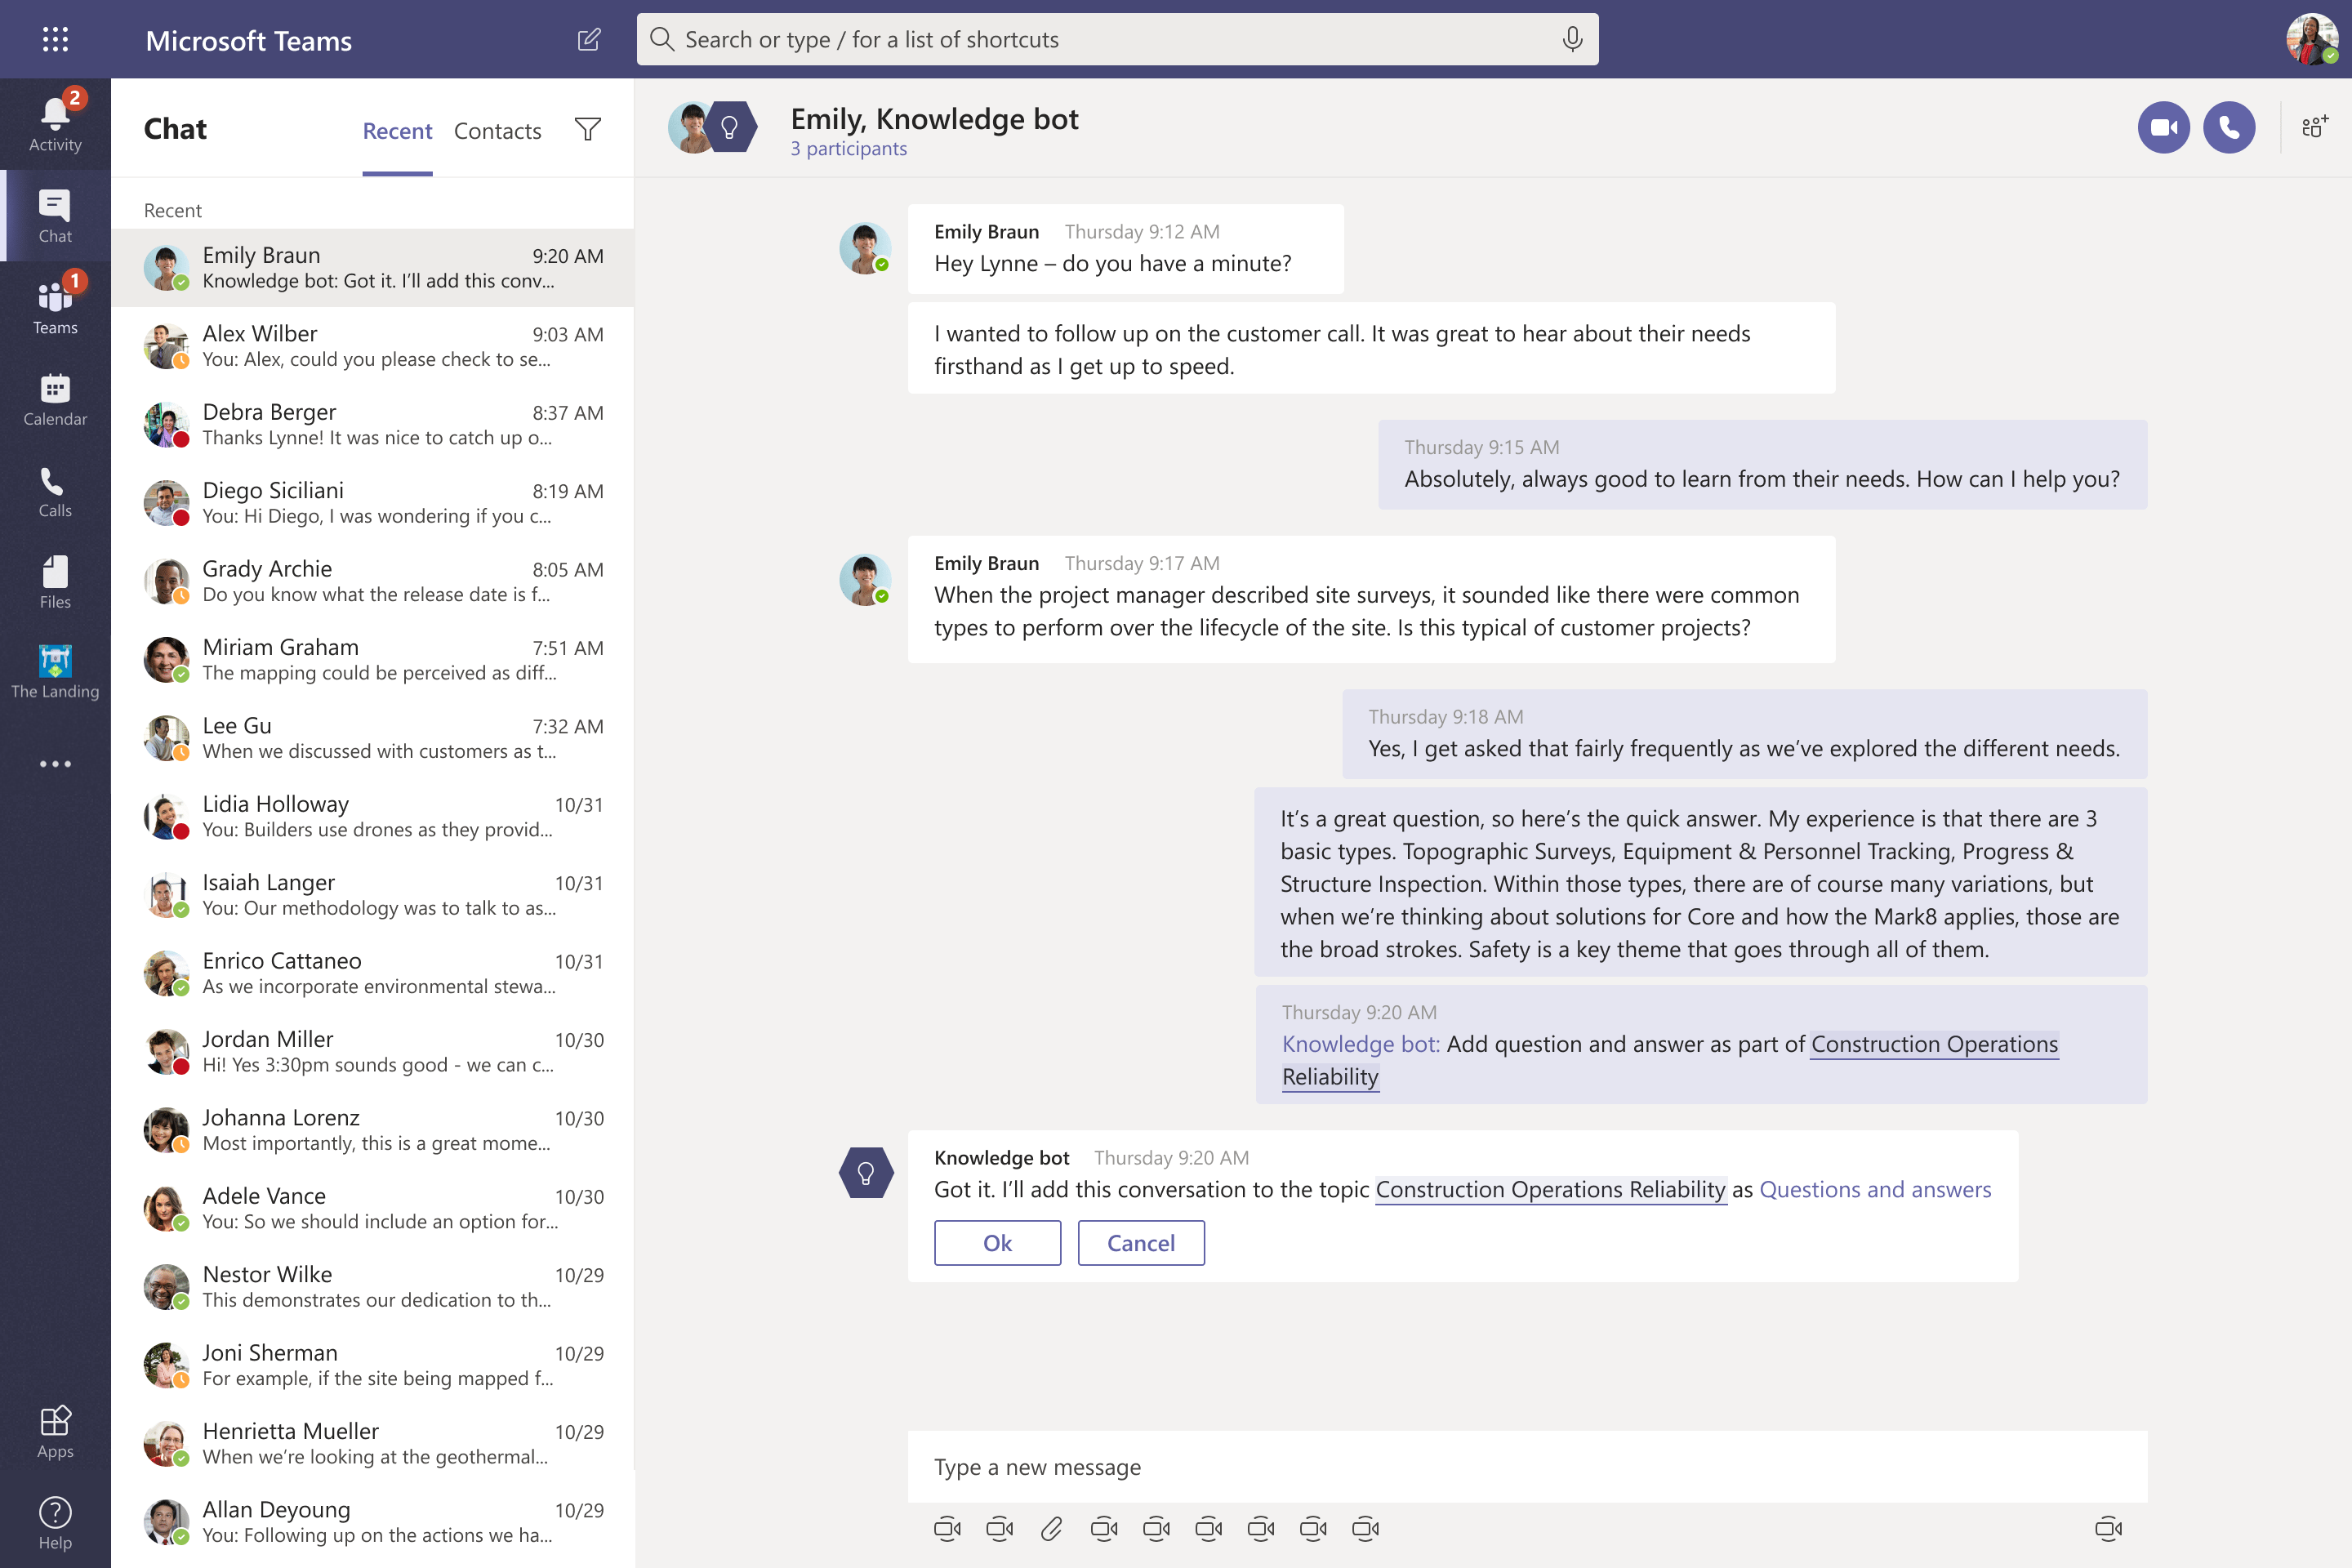The height and width of the screenshot is (1568, 2352).
Task: Select the Recent tab
Action: coord(397,131)
